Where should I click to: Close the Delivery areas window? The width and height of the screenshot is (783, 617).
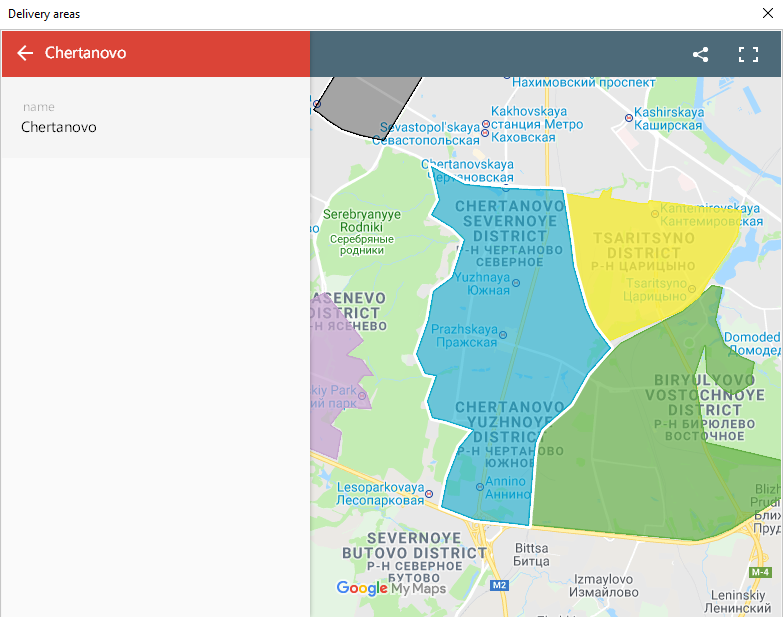[767, 14]
